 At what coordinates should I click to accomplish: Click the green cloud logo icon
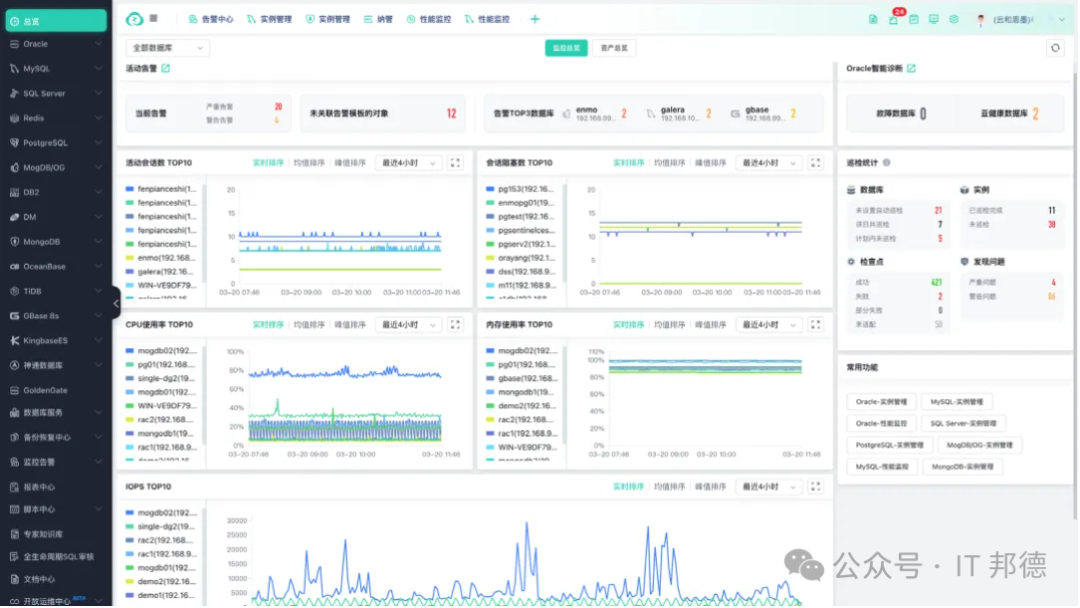click(x=134, y=19)
